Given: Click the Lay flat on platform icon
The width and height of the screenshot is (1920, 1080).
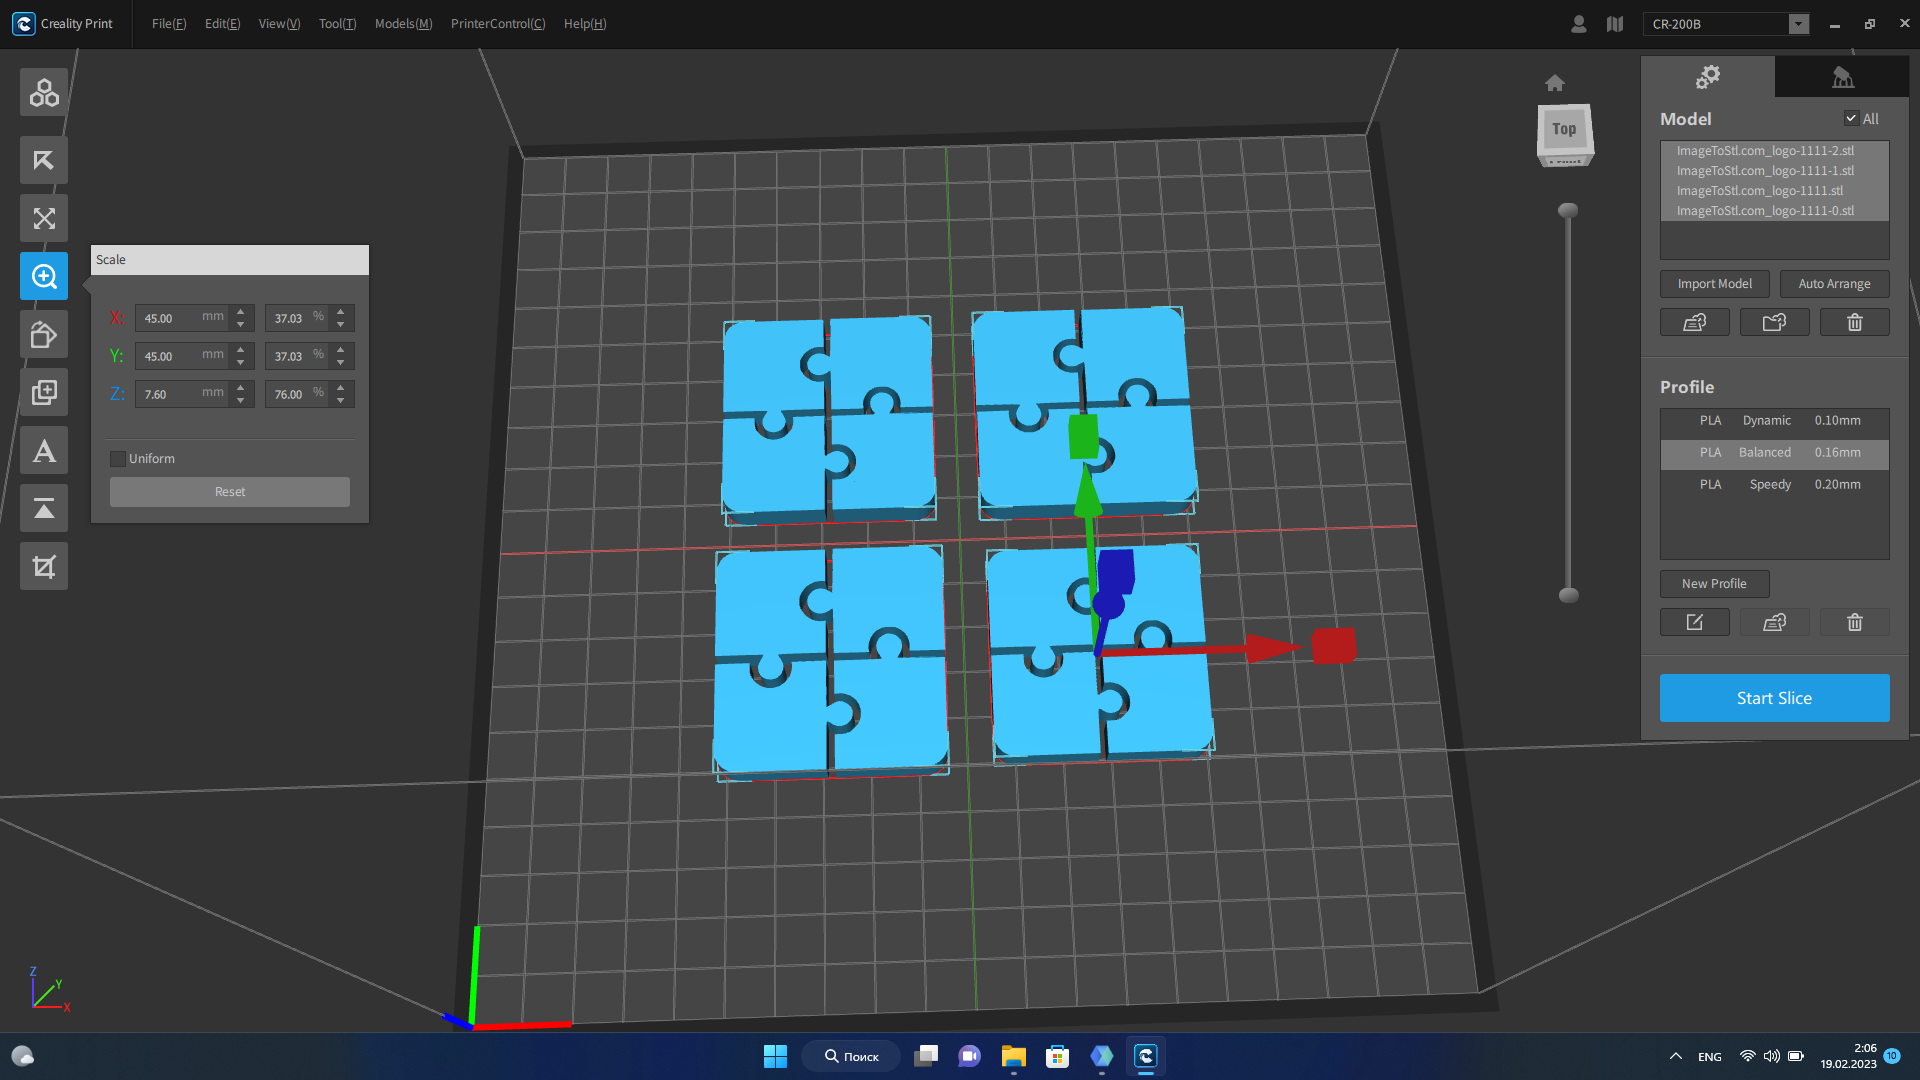Looking at the screenshot, I should click(x=43, y=508).
